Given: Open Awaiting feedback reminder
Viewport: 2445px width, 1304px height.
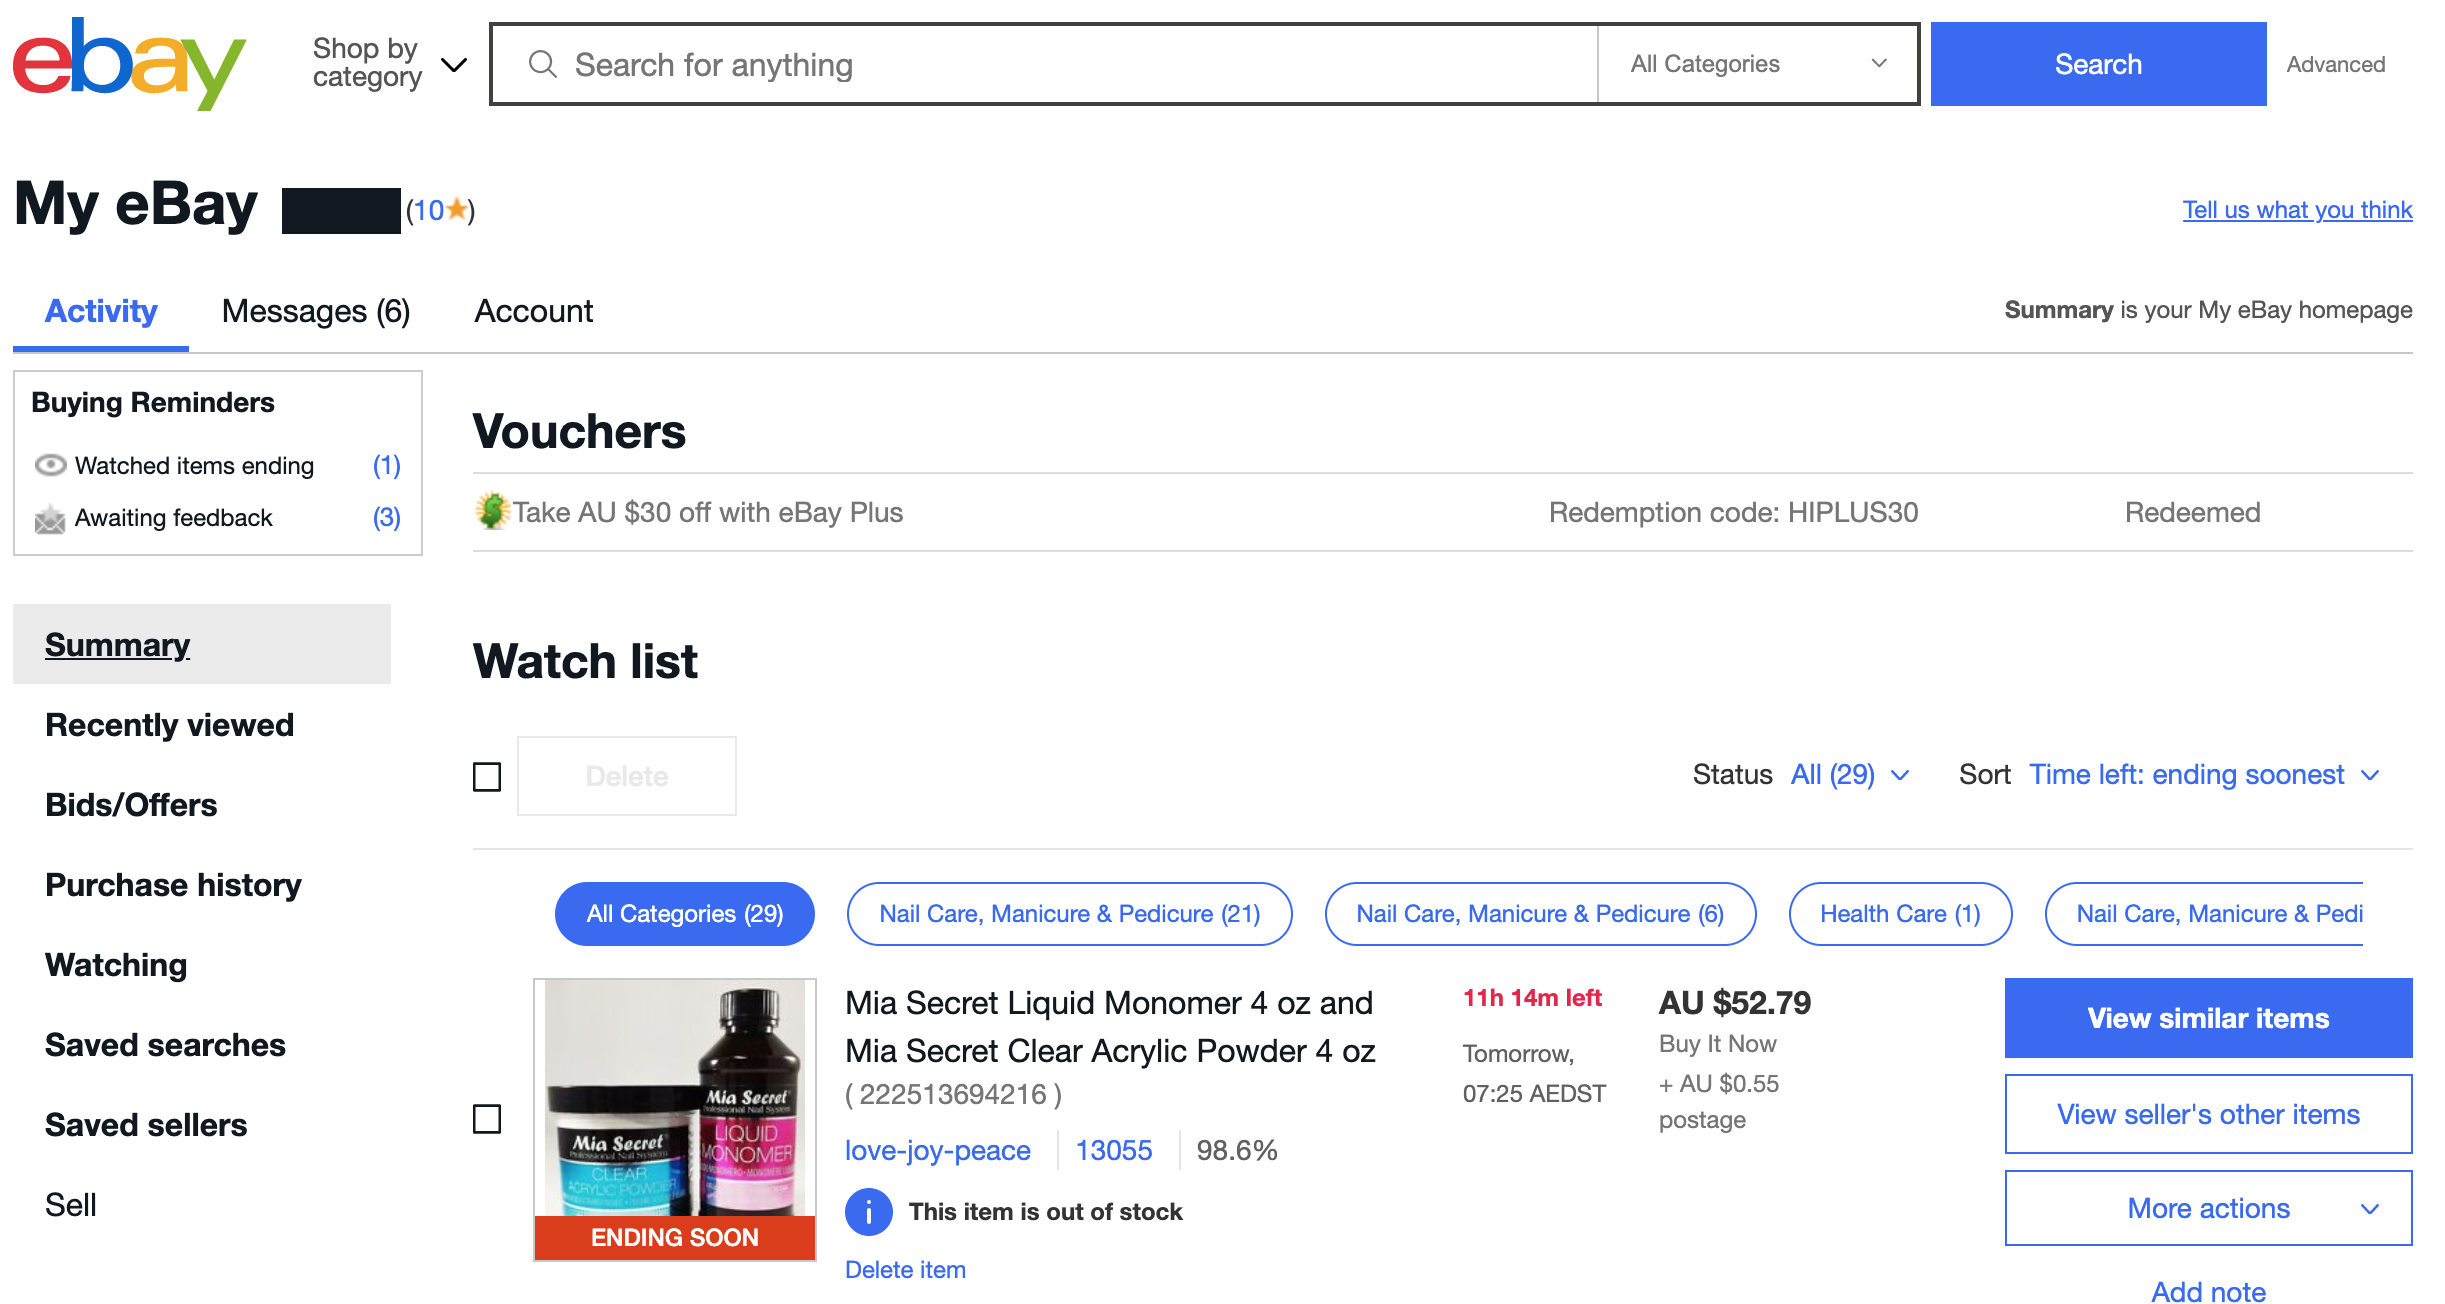Looking at the screenshot, I should point(173,518).
